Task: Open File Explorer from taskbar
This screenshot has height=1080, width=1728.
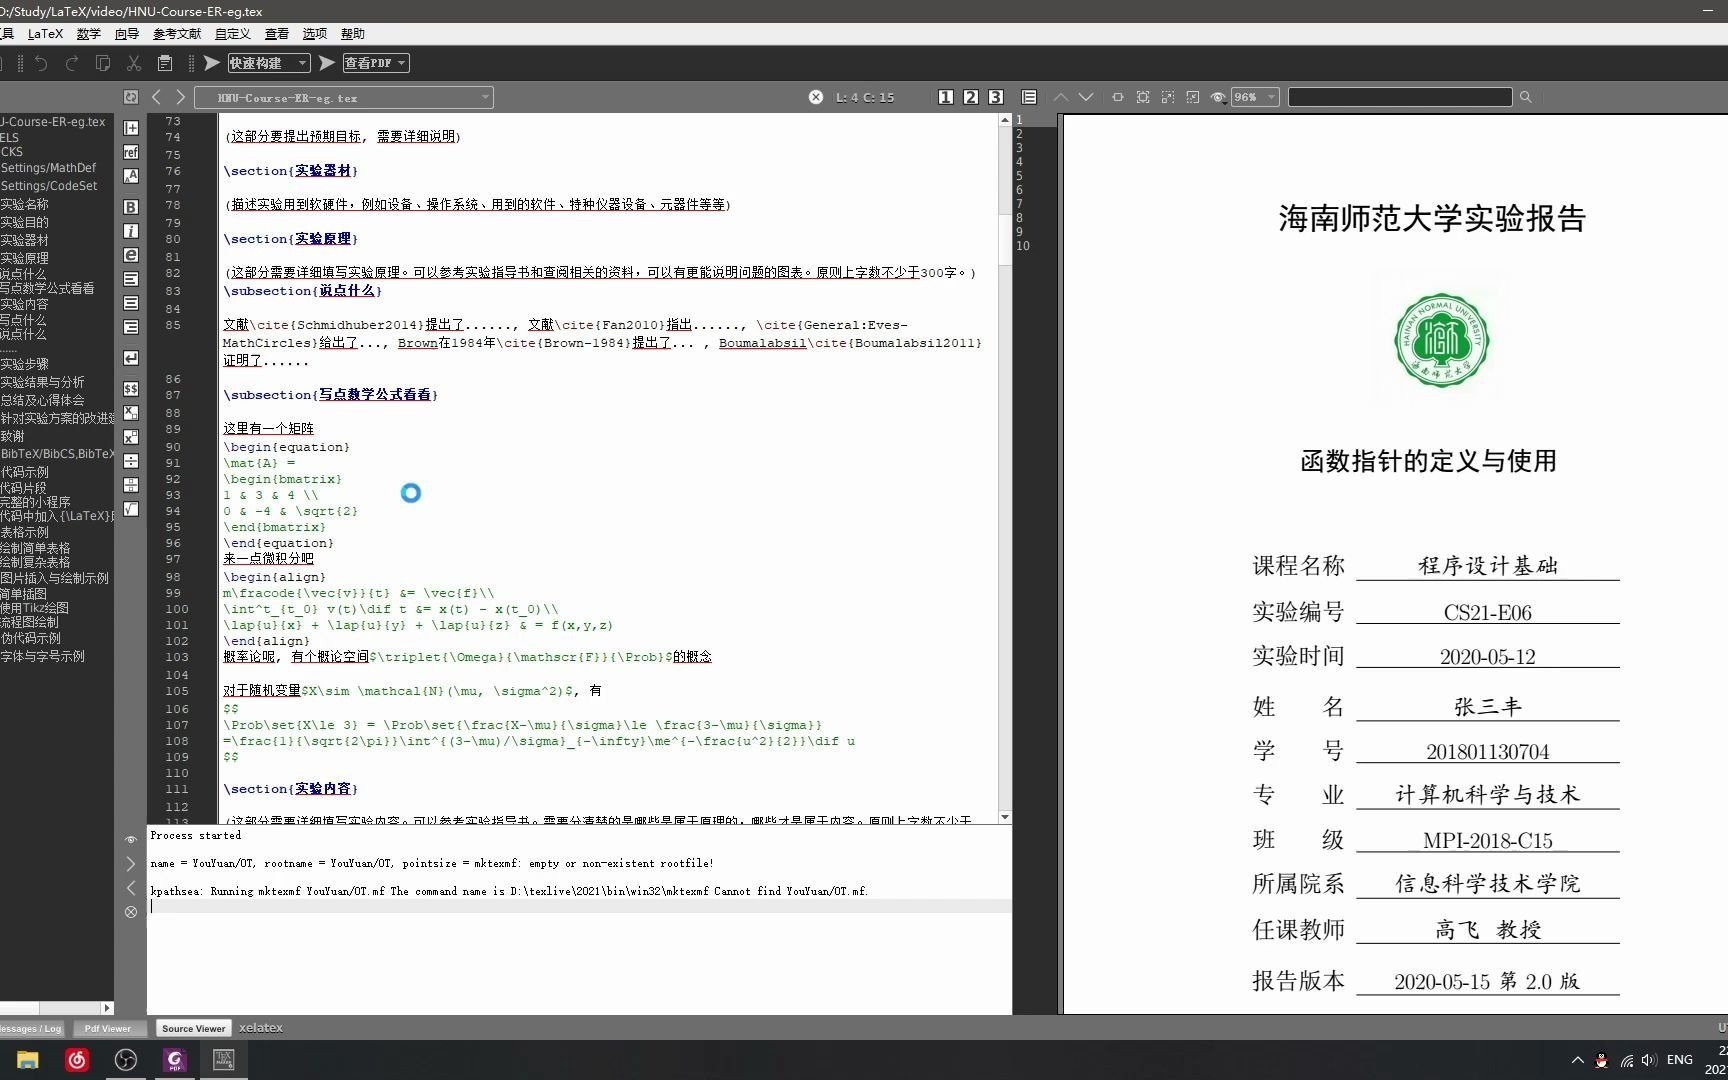Action: 27,1060
